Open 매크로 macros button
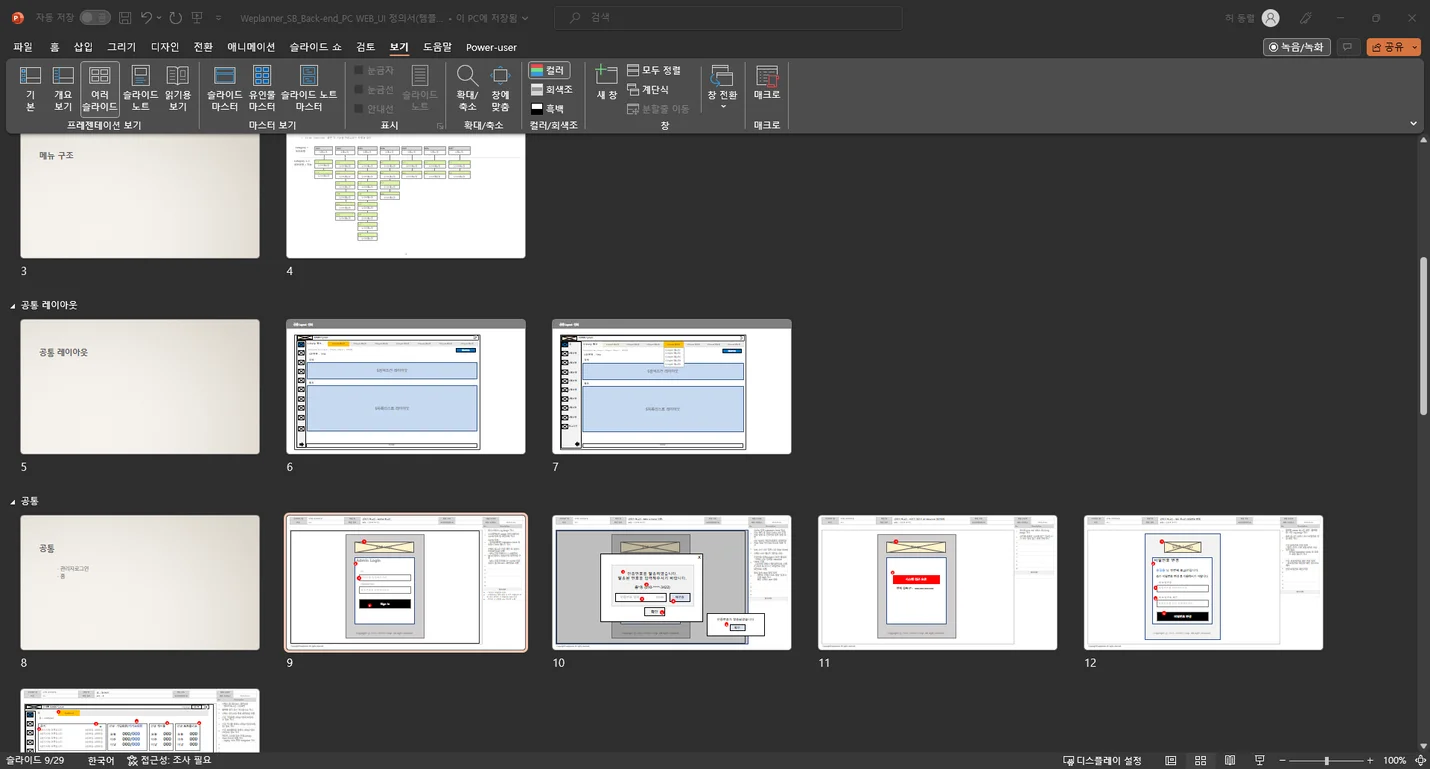This screenshot has height=769, width=1430. point(767,83)
